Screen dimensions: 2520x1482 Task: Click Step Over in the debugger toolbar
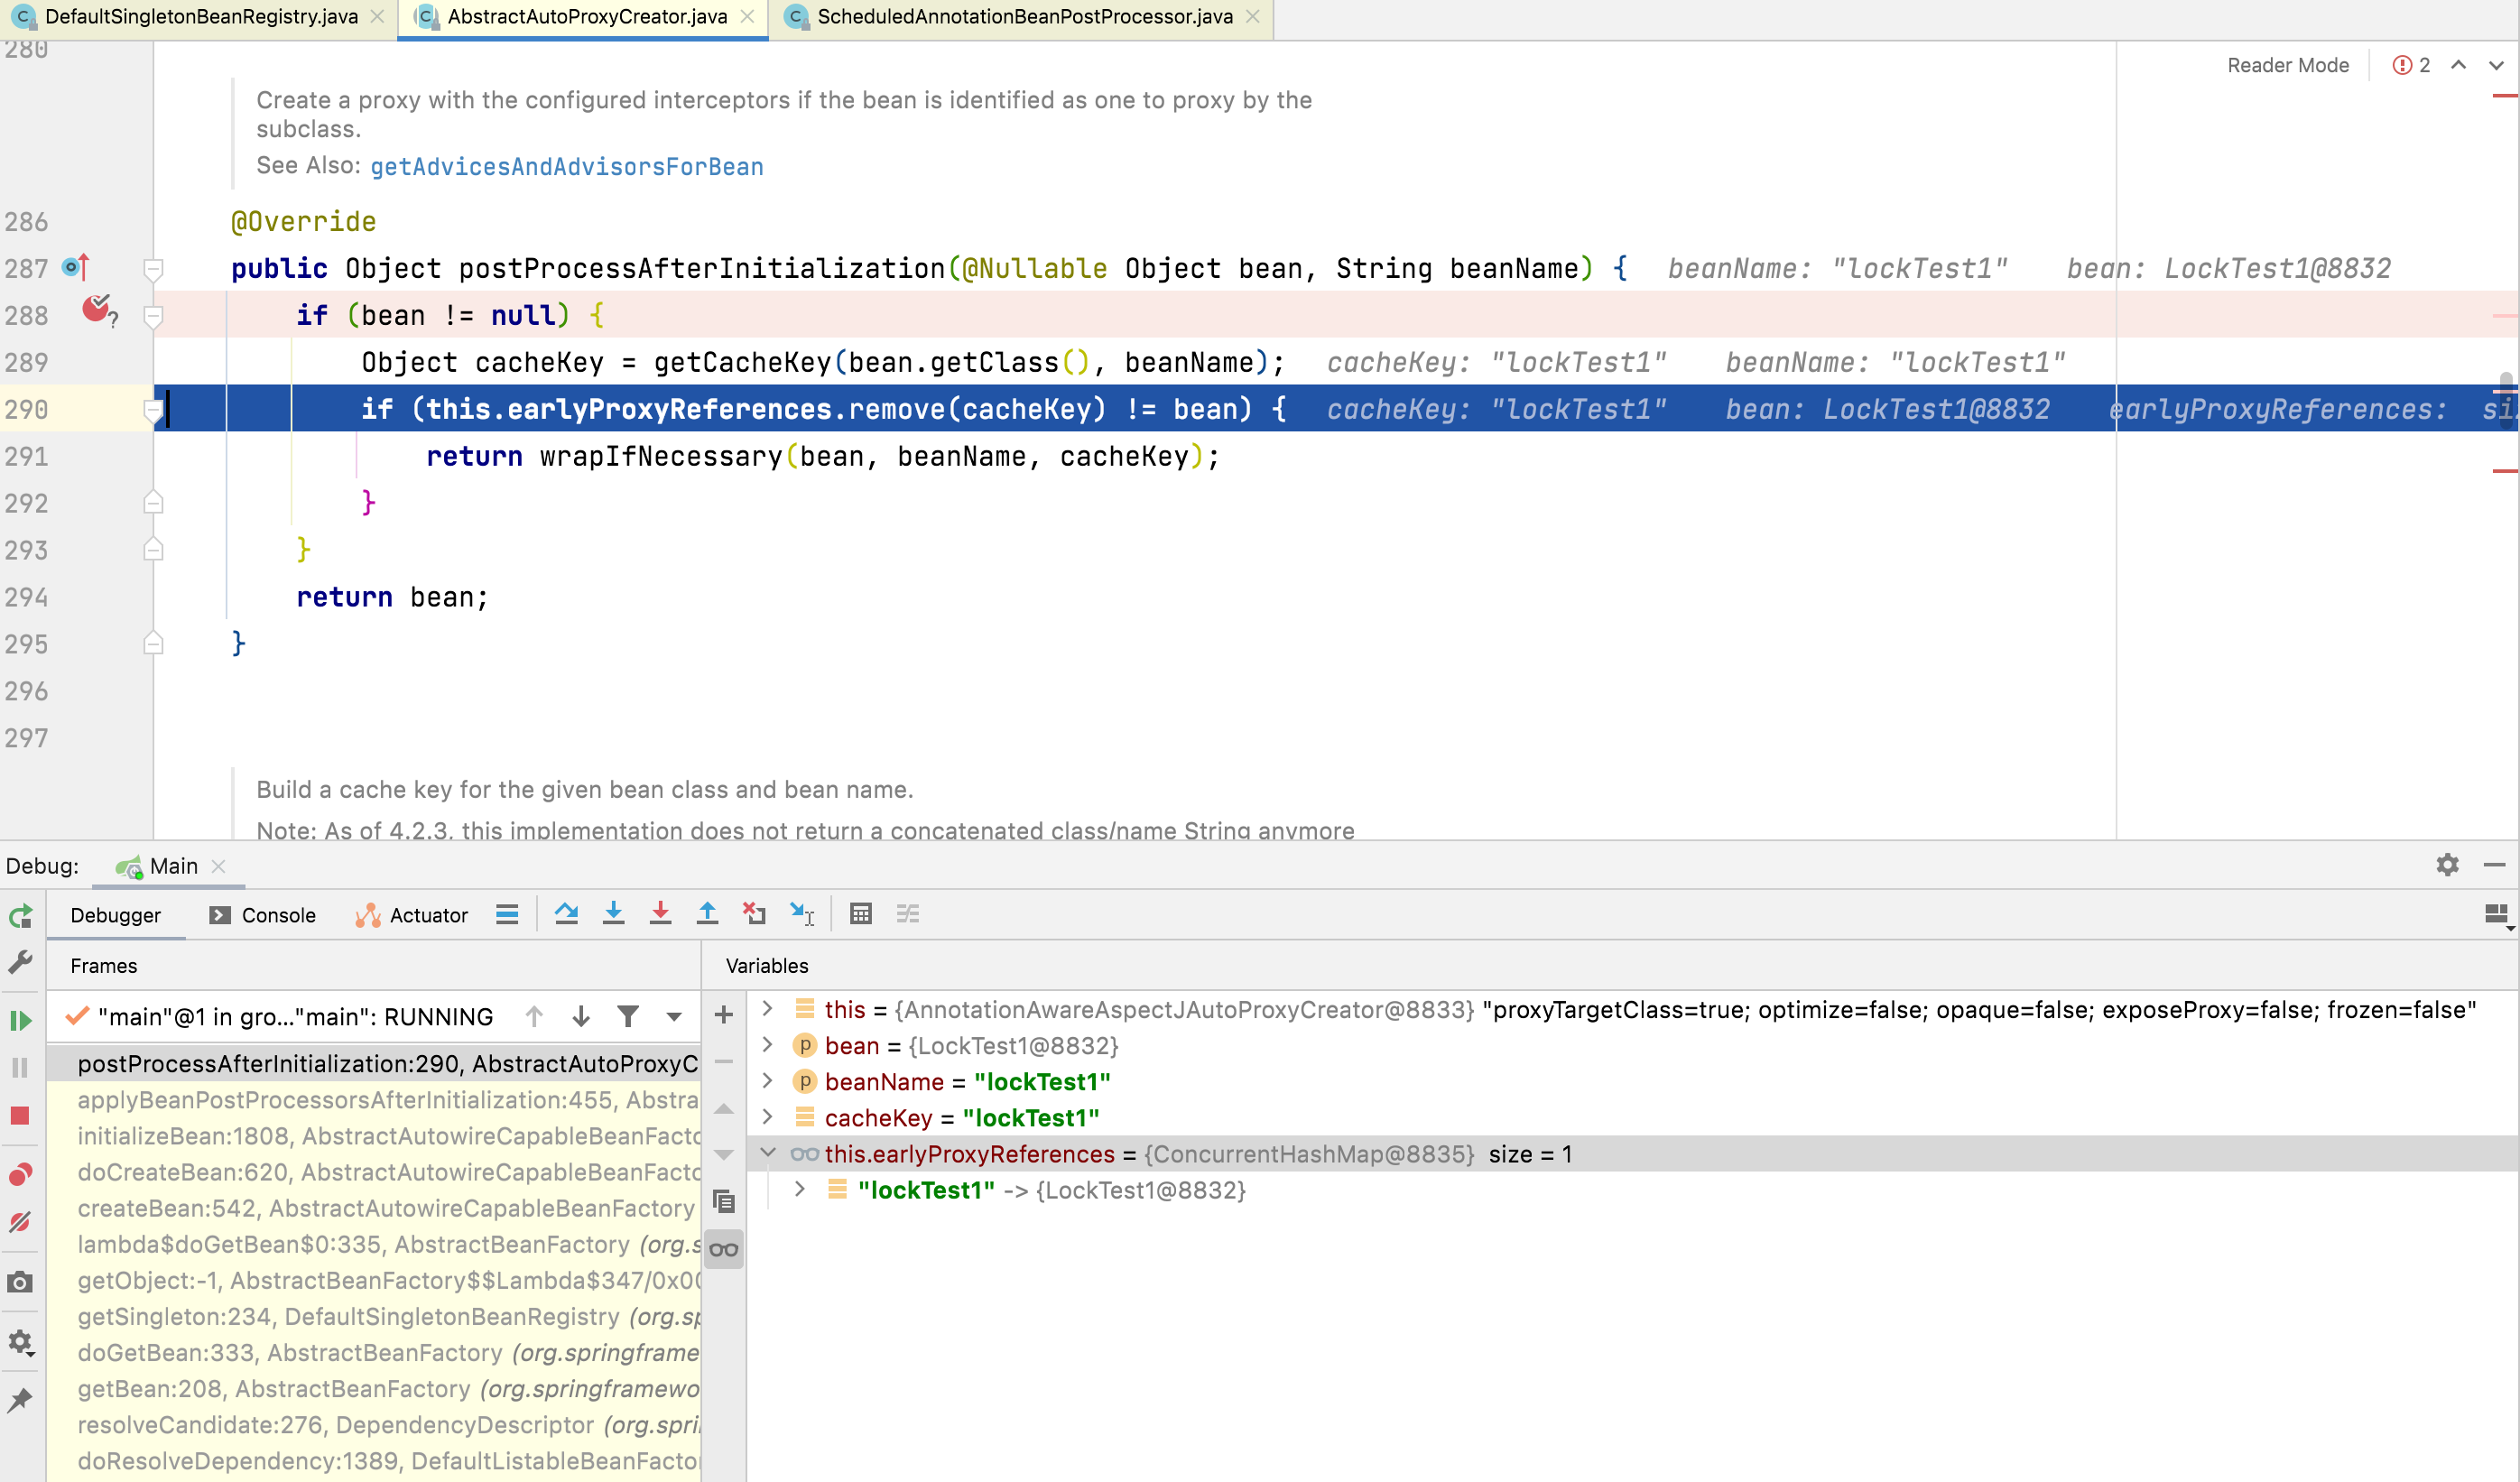point(567,913)
